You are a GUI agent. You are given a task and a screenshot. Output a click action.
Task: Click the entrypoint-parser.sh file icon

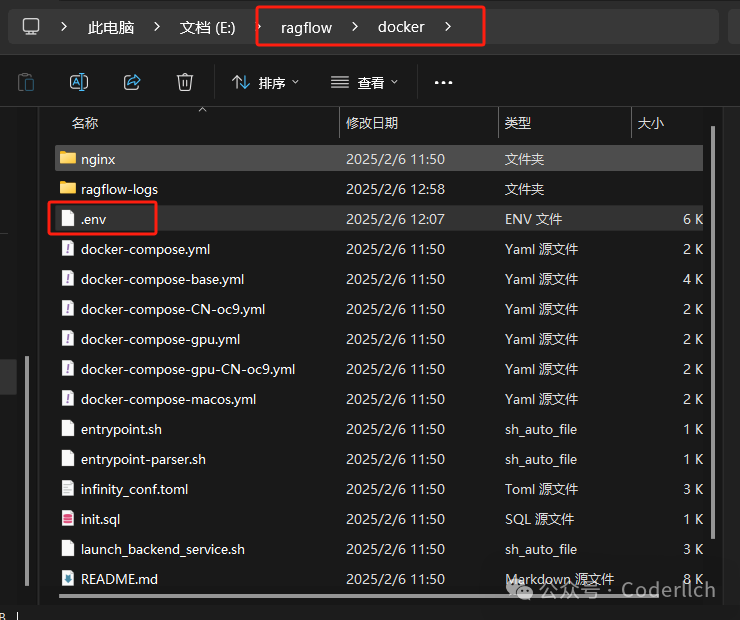(x=68, y=459)
